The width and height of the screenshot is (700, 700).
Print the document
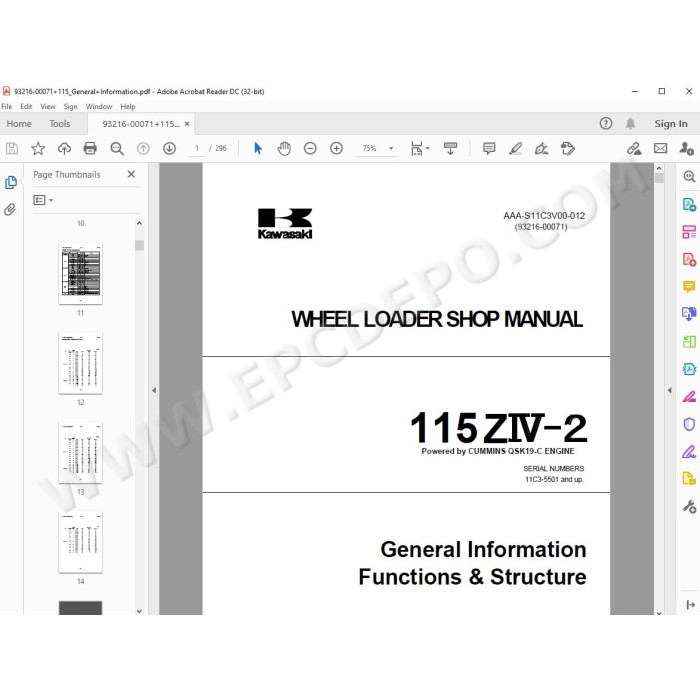point(90,148)
